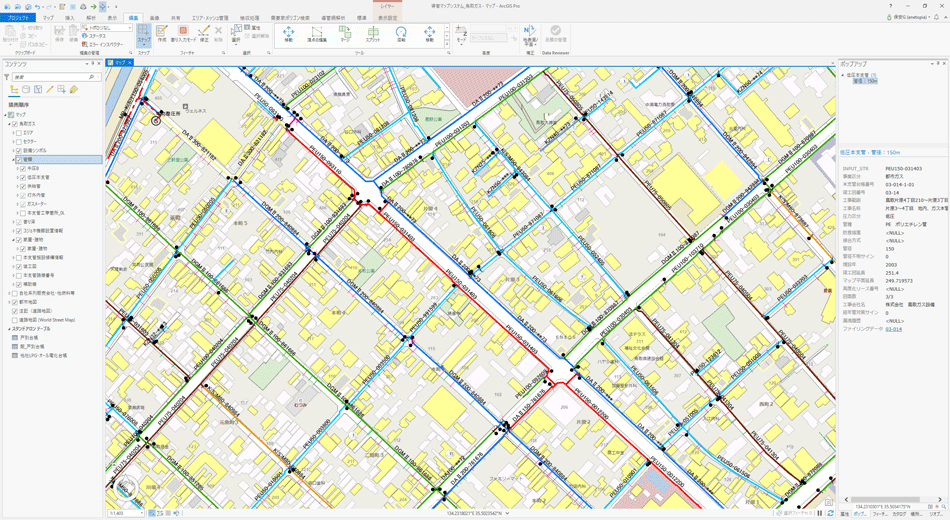This screenshot has height=520, width=950.
Task: Toggle the 低圧本支管 layer checkbox
Action: [23, 177]
